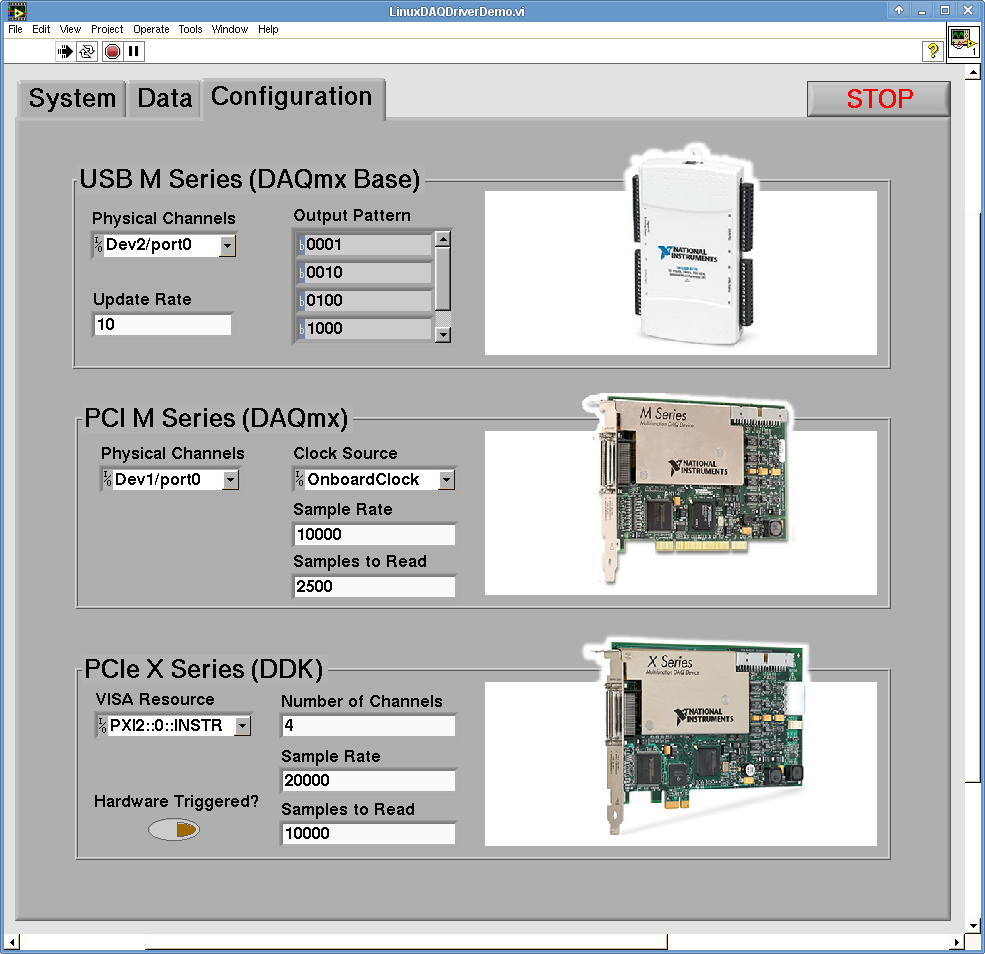
Task: Click the LabVIEW window menu icon in title bar
Action: 17,10
